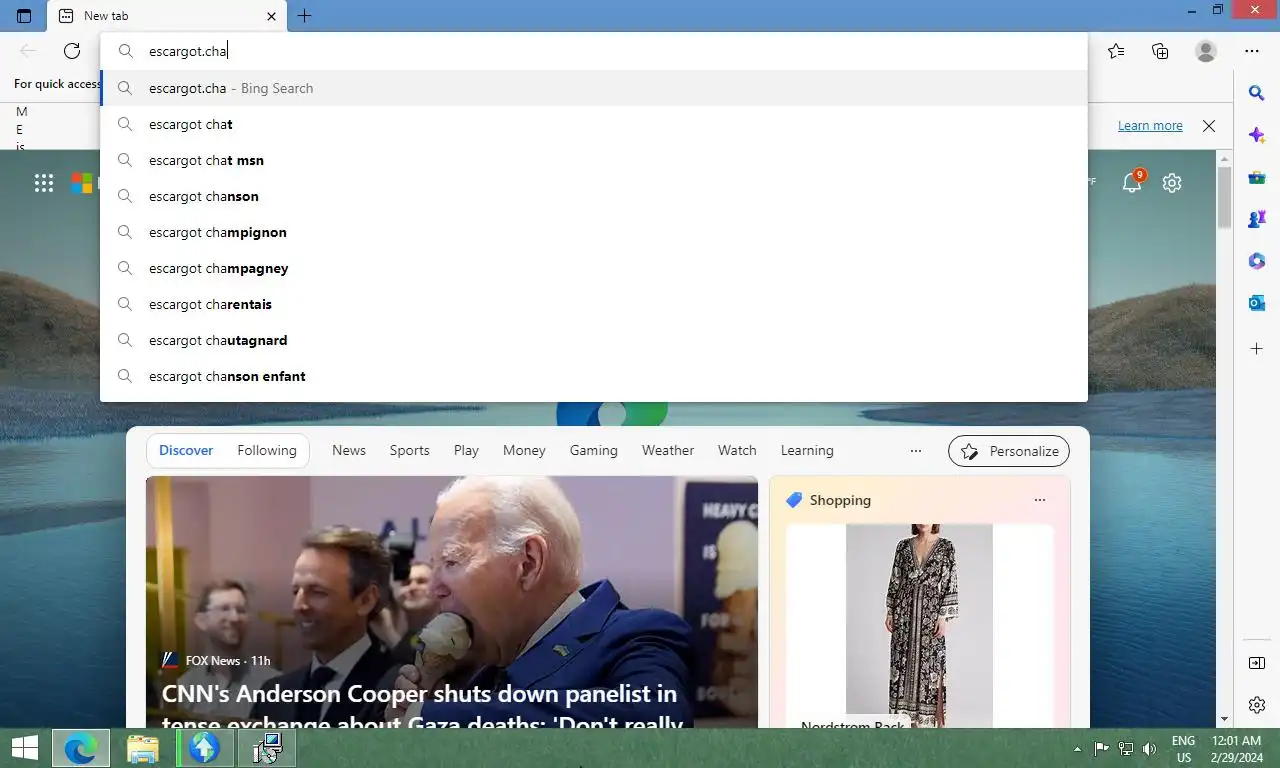1280x768 pixels.
Task: Open page settings gear near the bell
Action: point(1172,183)
